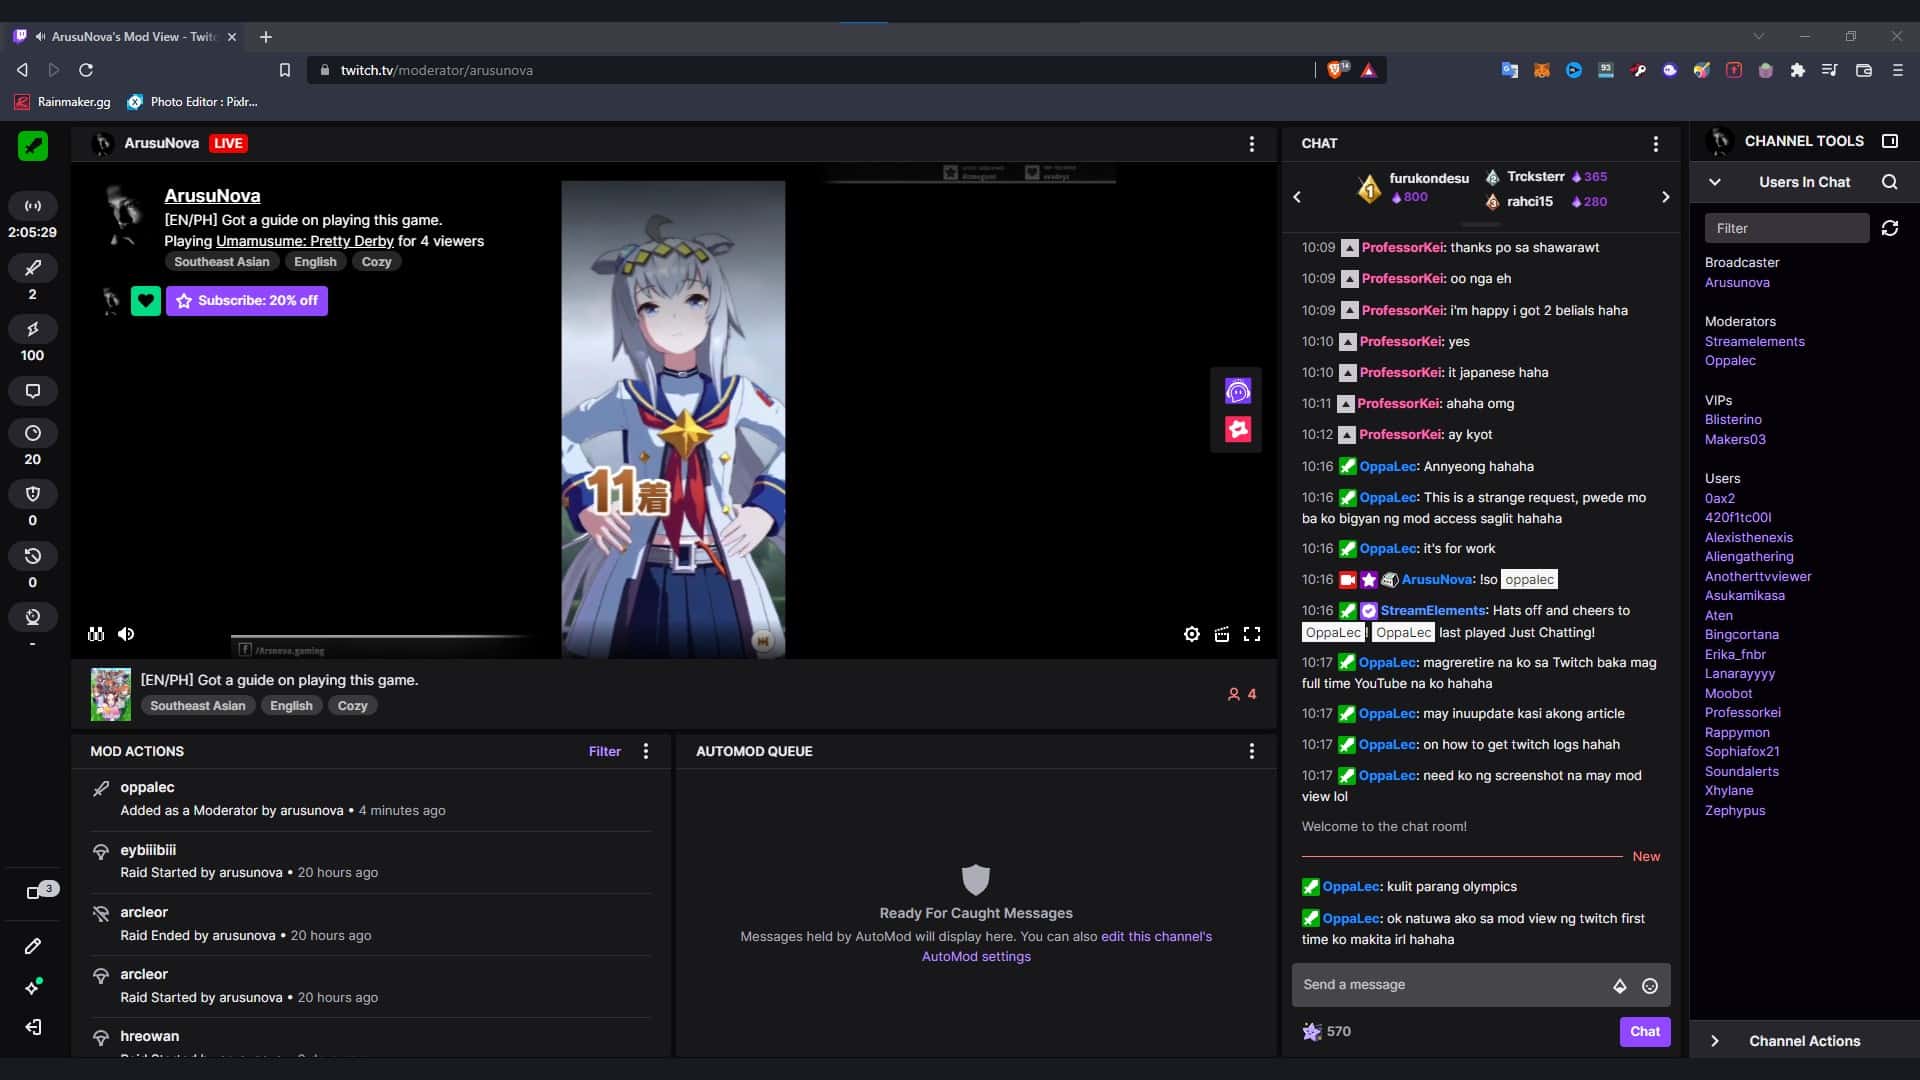Click the bits icon above 100
Image resolution: width=1920 pixels, height=1080 pixels.
(x=33, y=329)
